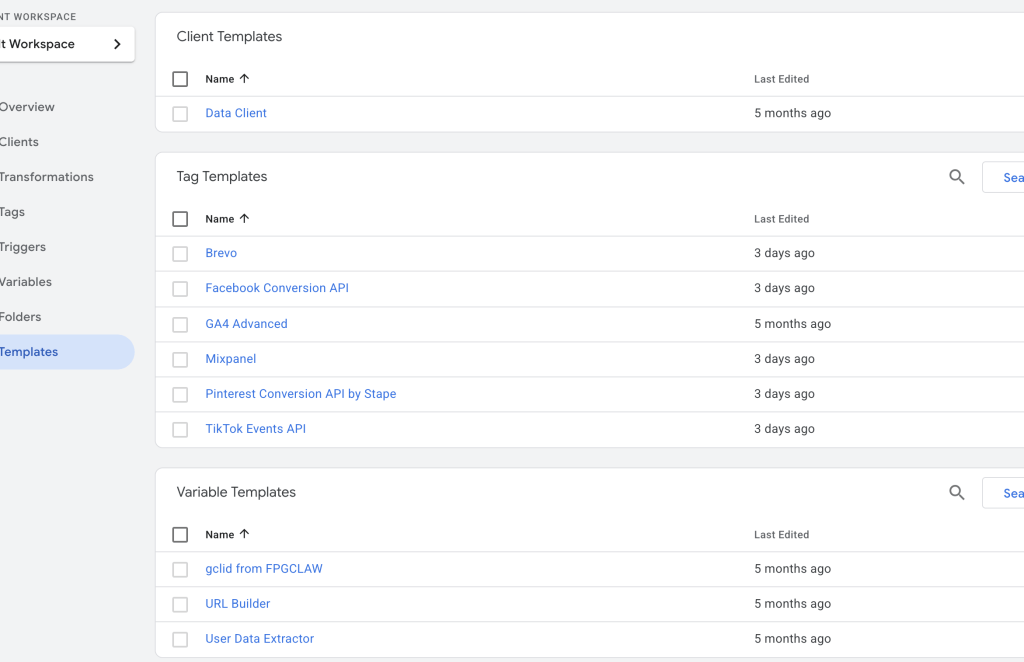1024x662 pixels.
Task: Select all Tag Templates checkbox
Action: [x=180, y=219]
